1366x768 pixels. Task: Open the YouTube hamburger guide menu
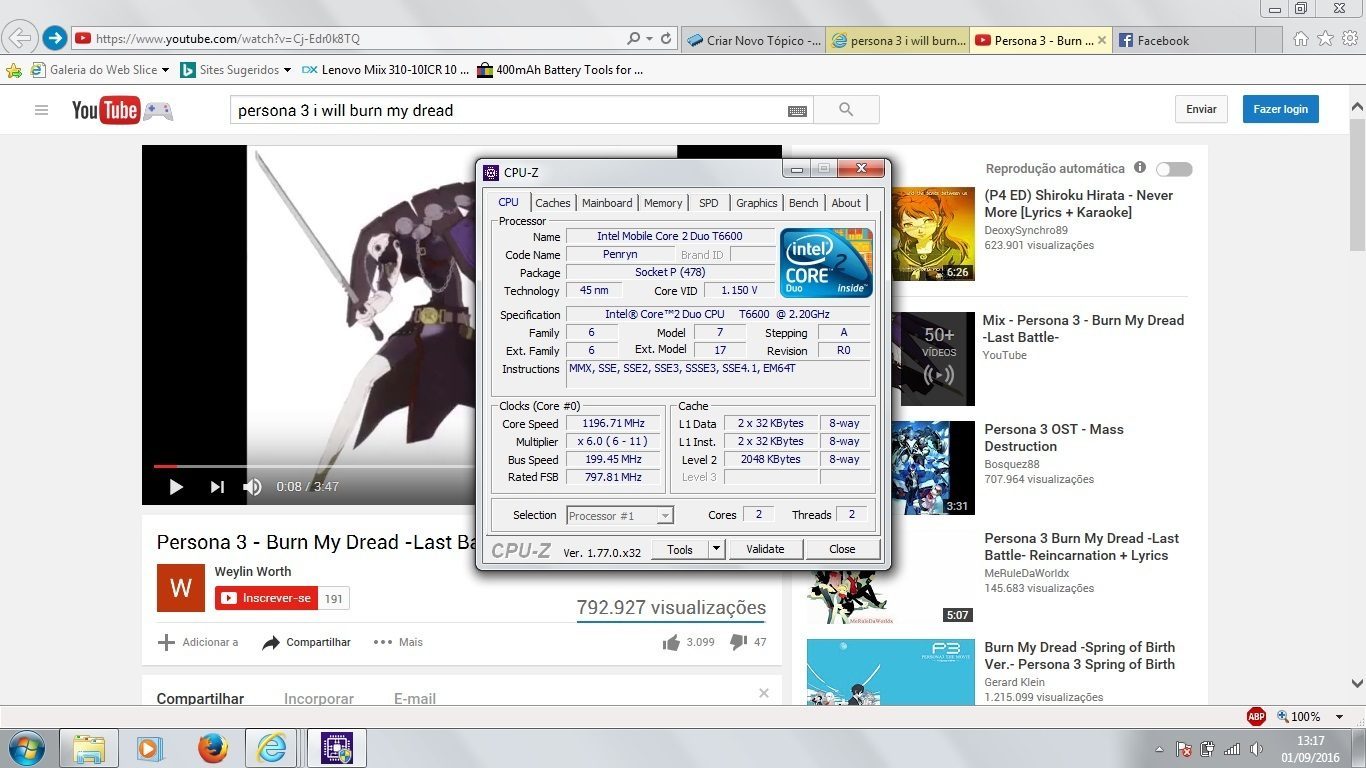tap(41, 110)
